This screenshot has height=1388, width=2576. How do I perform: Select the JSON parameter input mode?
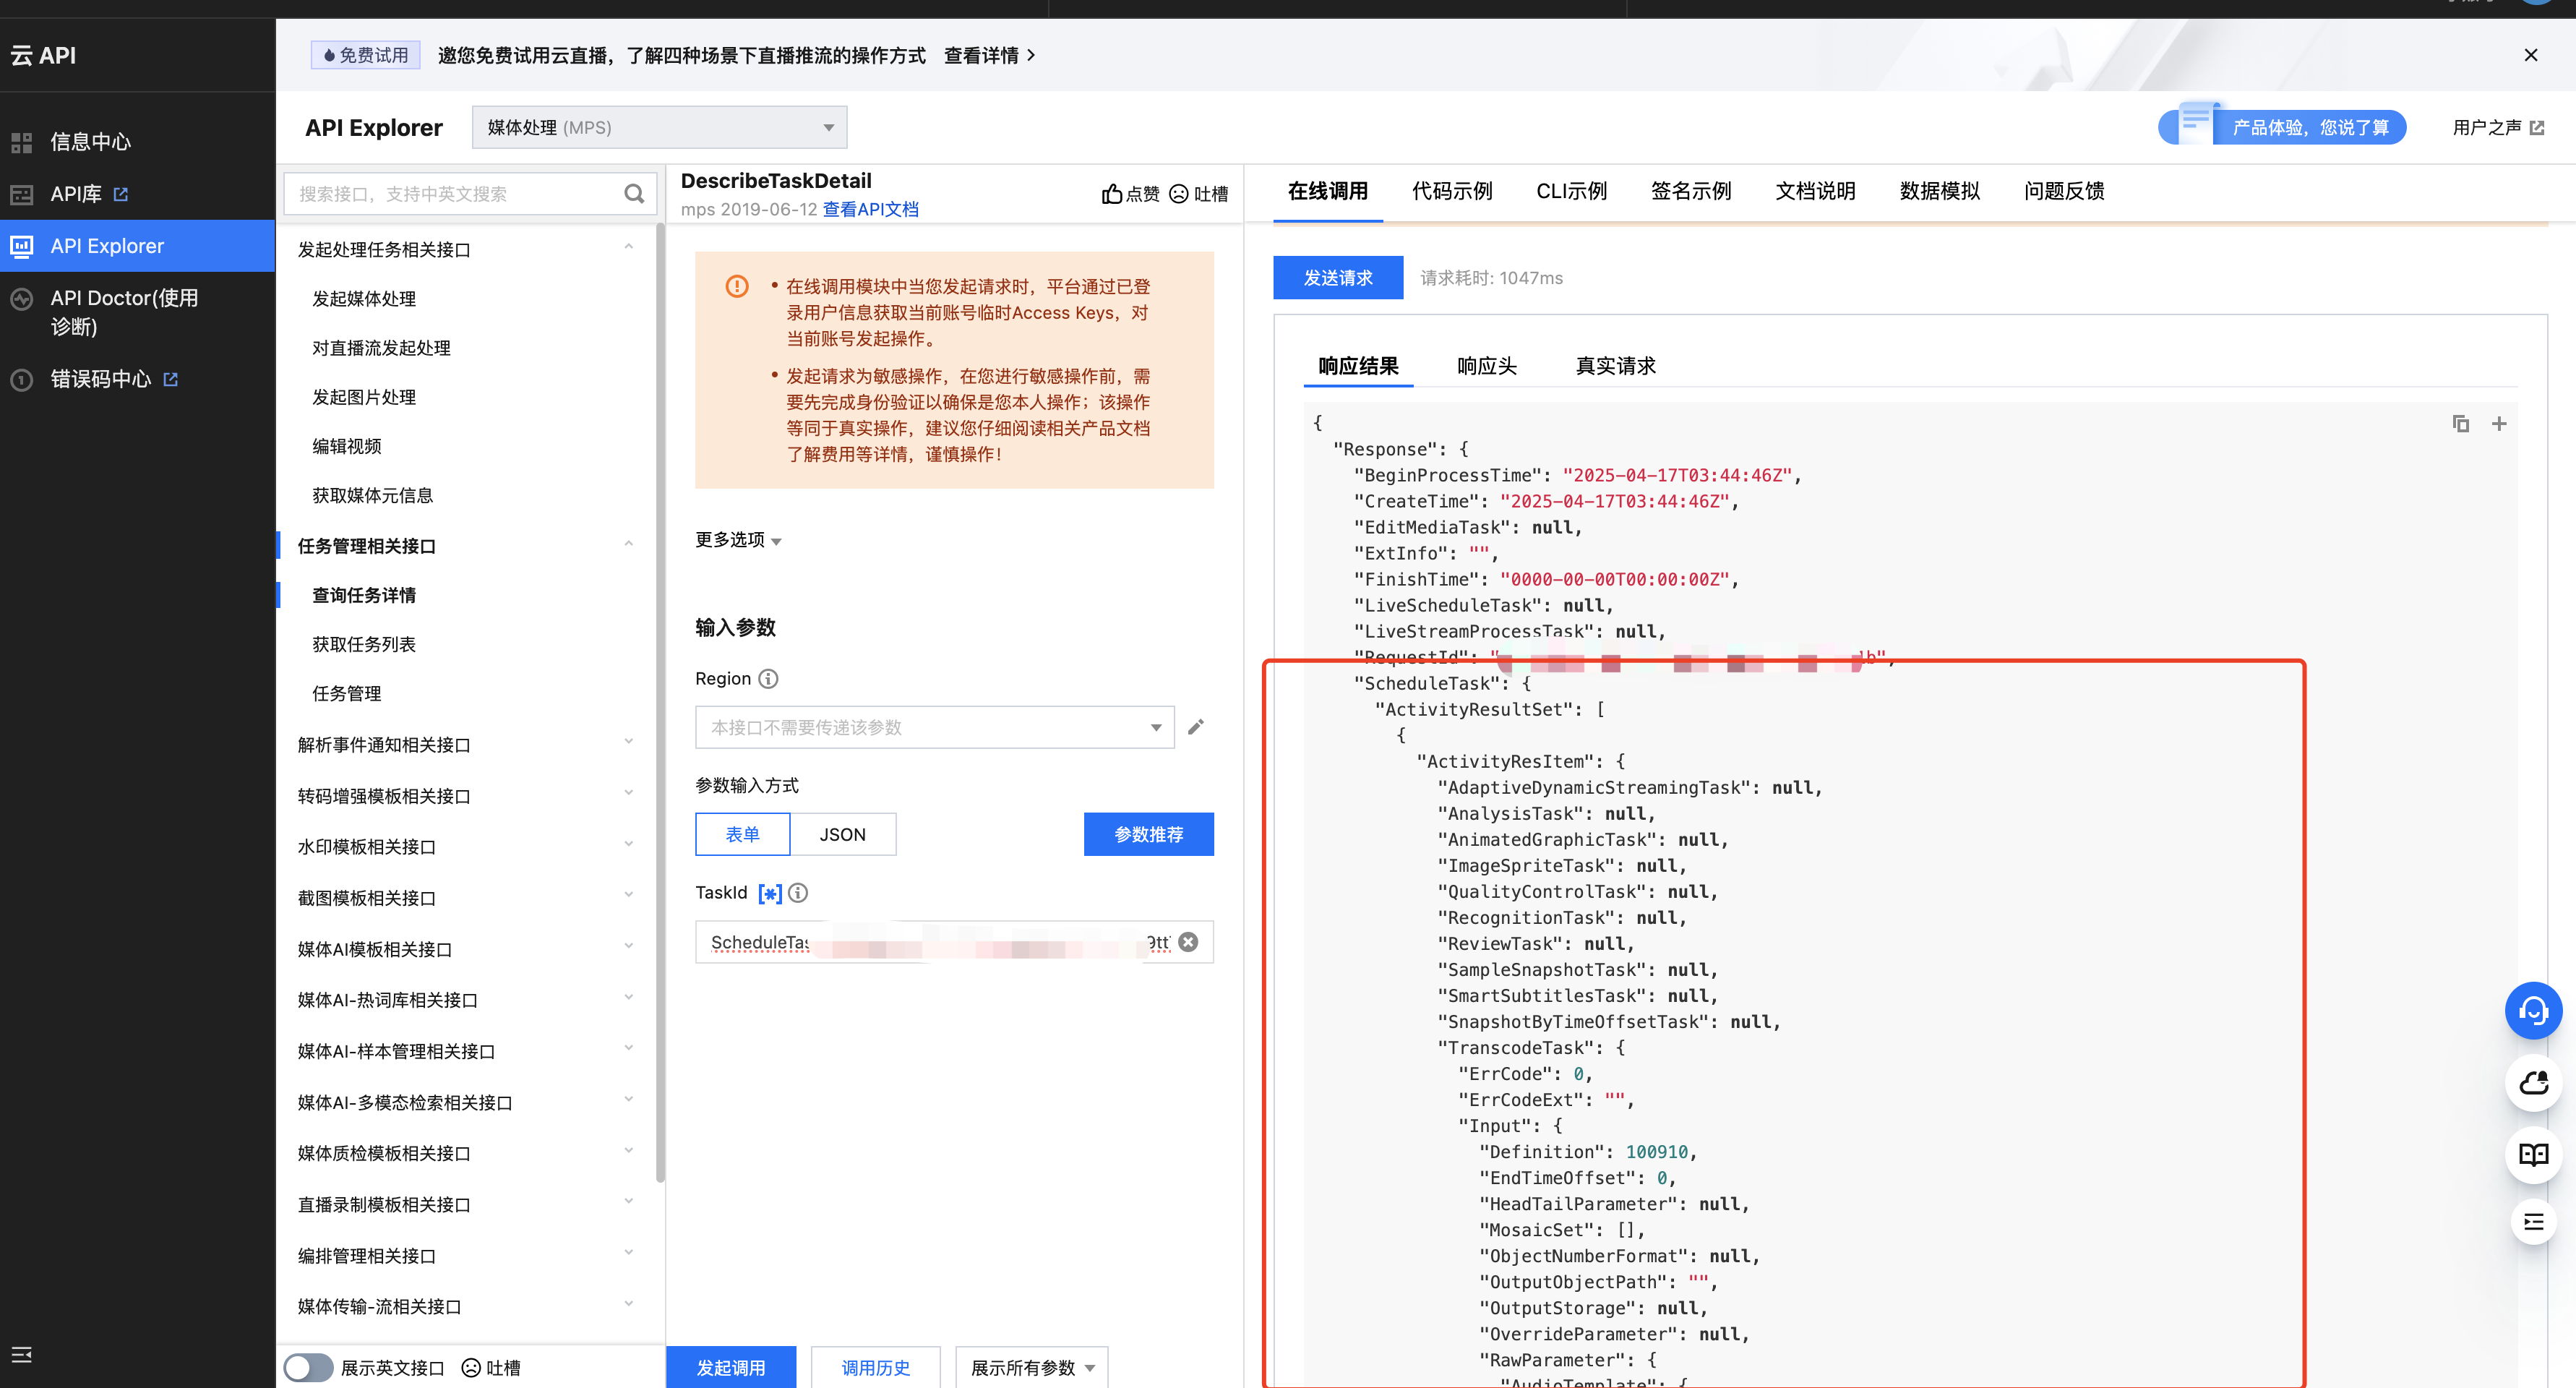pos(842,834)
